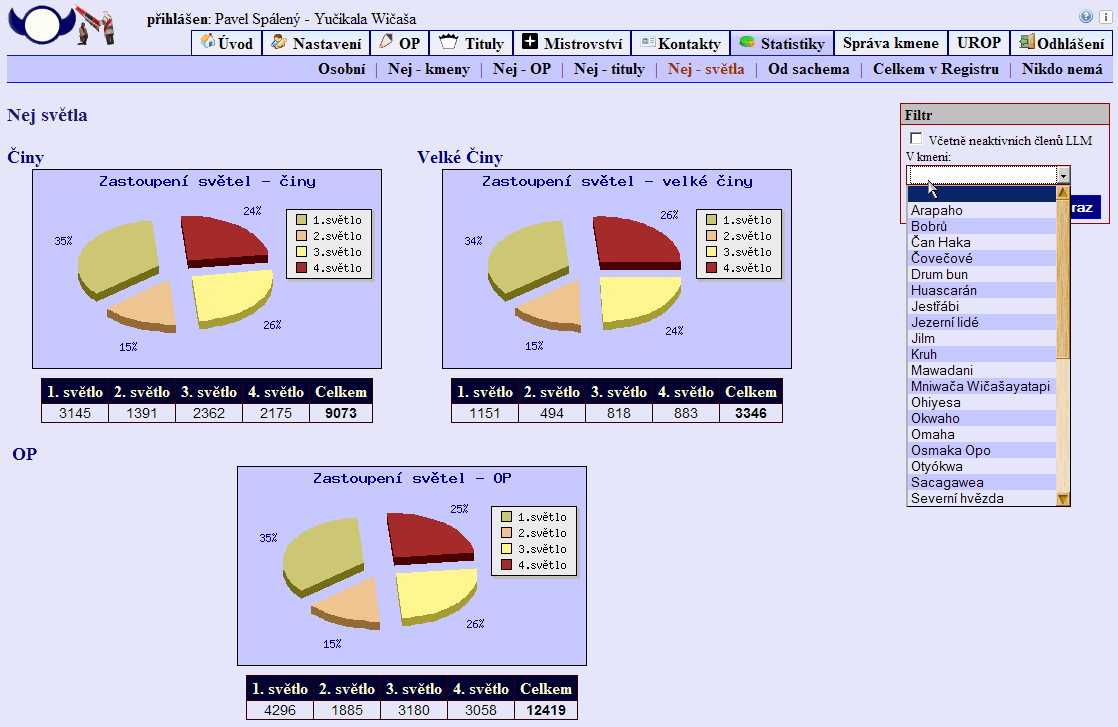Collapse the 'V kmeni' dropdown arrow
The image size is (1118, 727).
(x=1063, y=175)
